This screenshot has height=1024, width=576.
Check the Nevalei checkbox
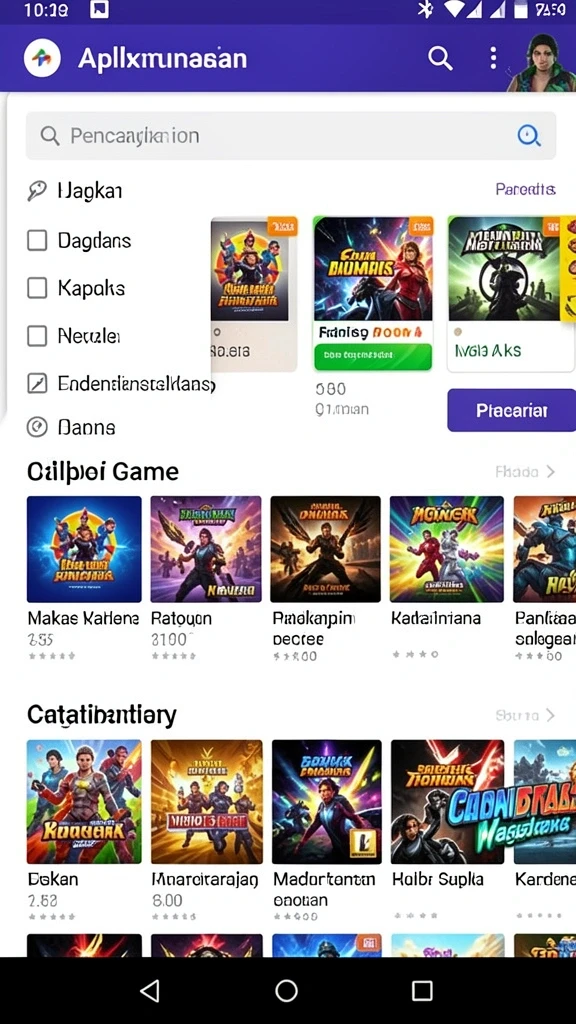click(x=37, y=336)
